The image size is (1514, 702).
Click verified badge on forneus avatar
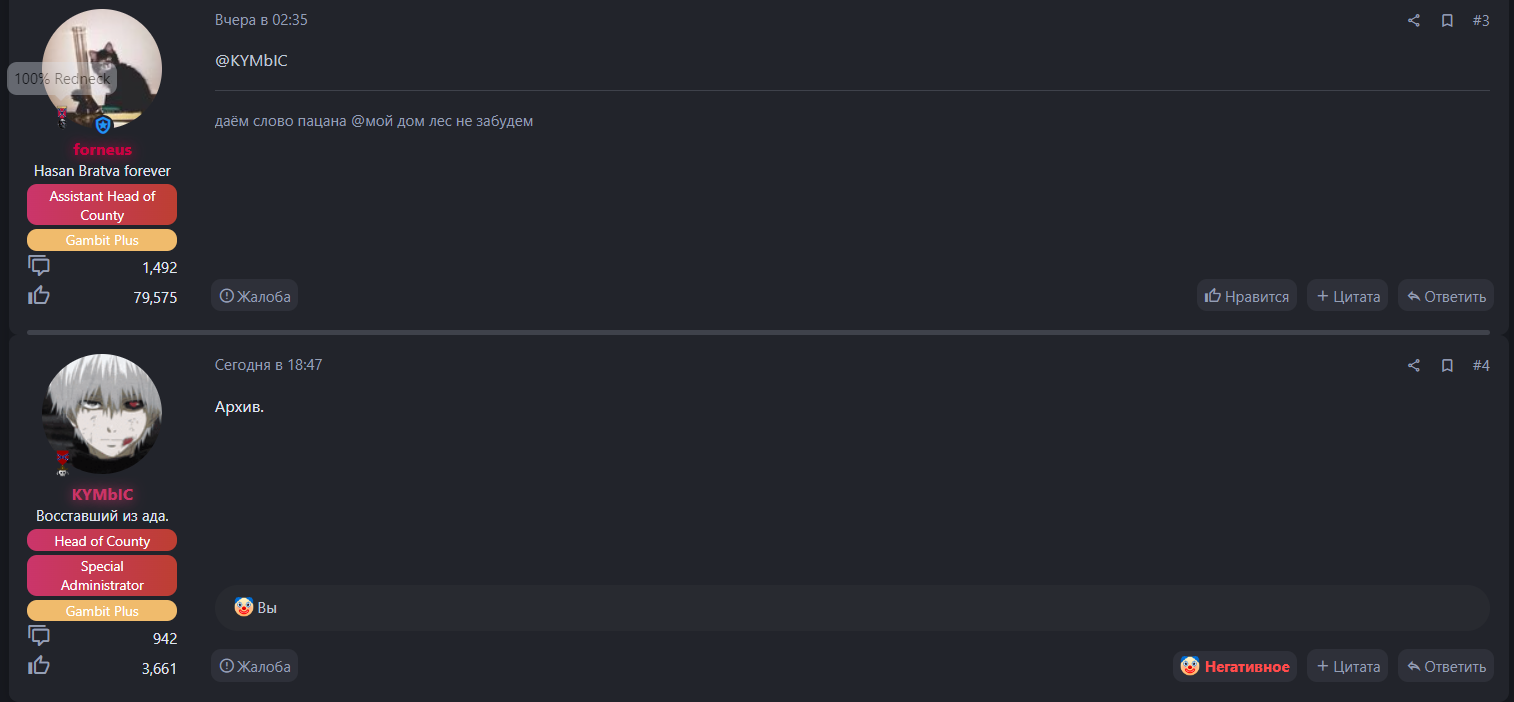point(103,126)
